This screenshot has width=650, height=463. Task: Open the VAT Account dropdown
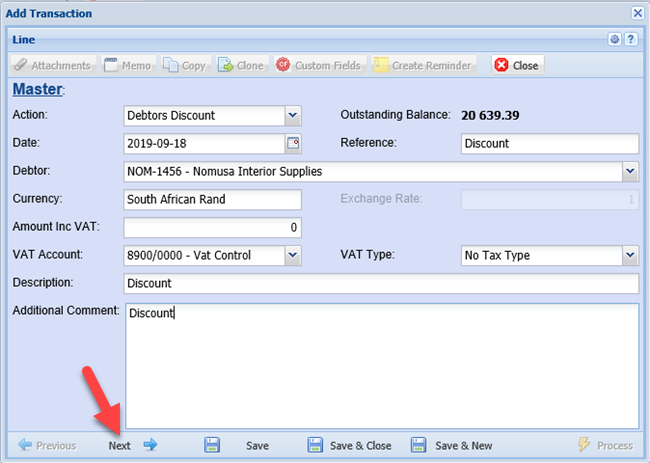[x=293, y=256]
